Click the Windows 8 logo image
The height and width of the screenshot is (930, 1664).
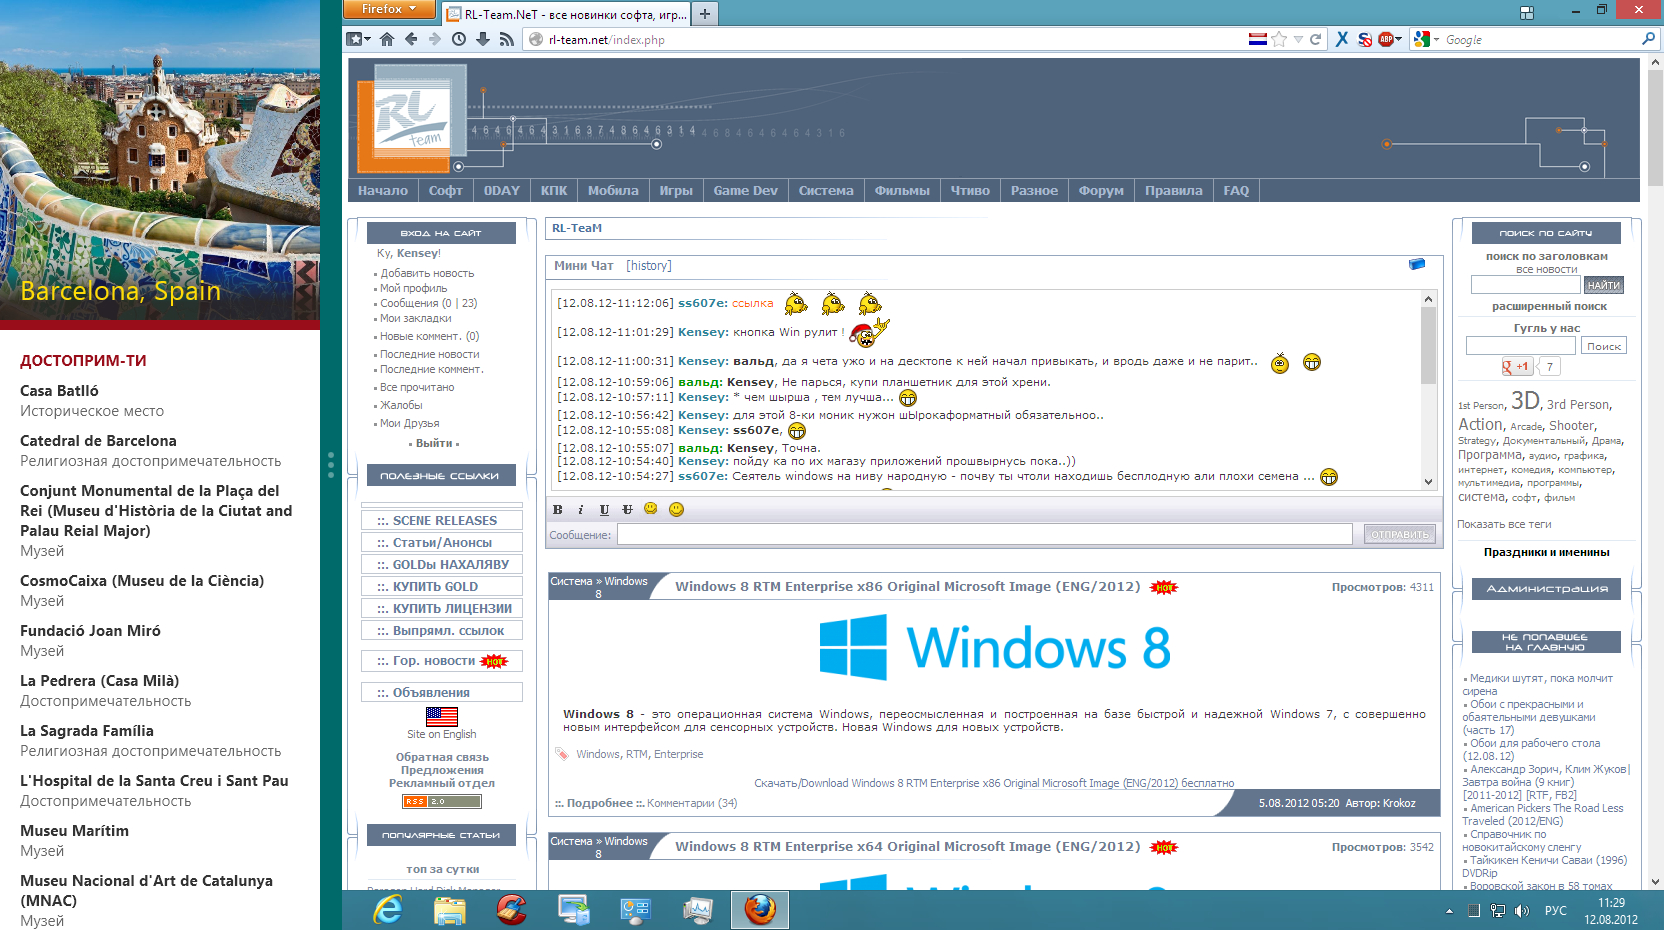pyautogui.click(x=995, y=647)
